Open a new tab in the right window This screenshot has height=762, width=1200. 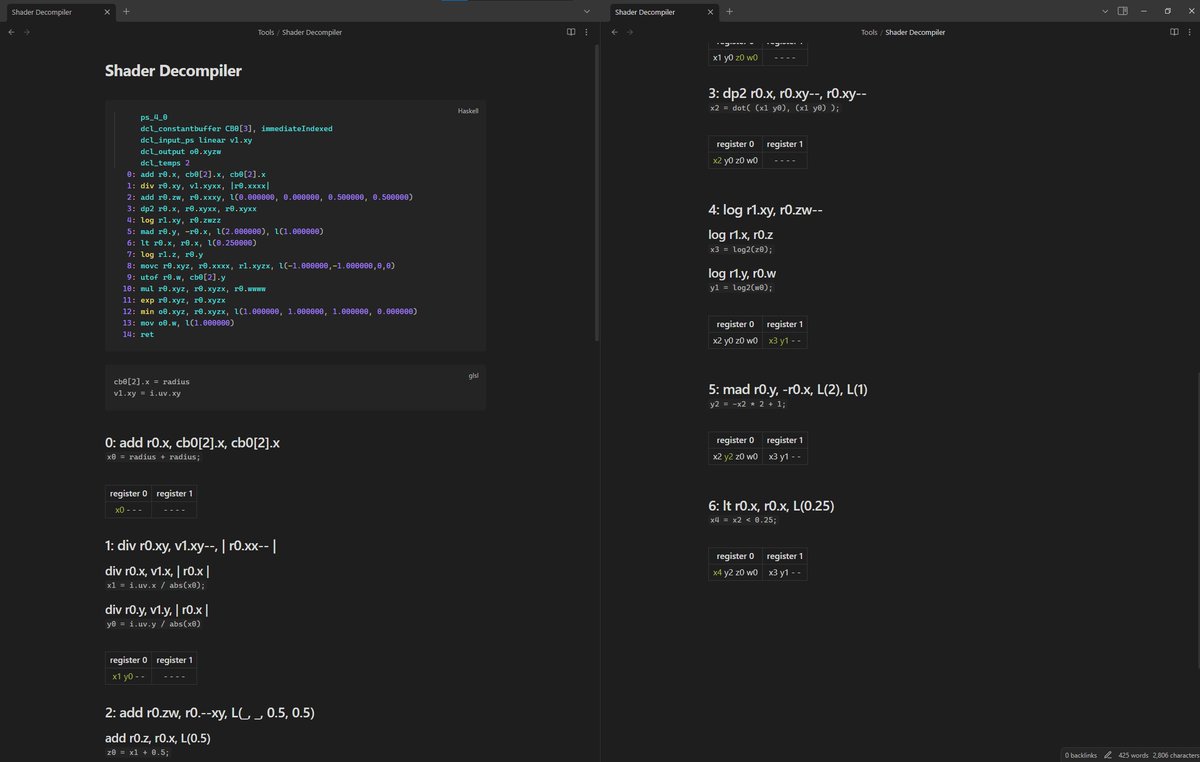(x=729, y=11)
